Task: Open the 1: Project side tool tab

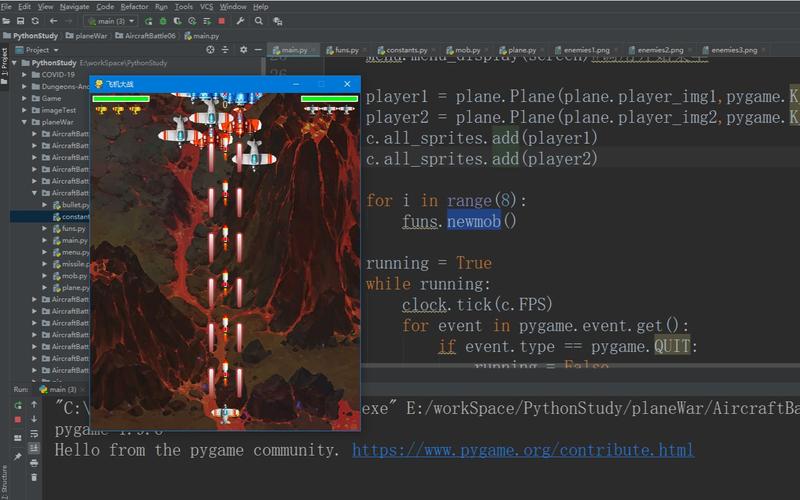Action: tap(5, 65)
